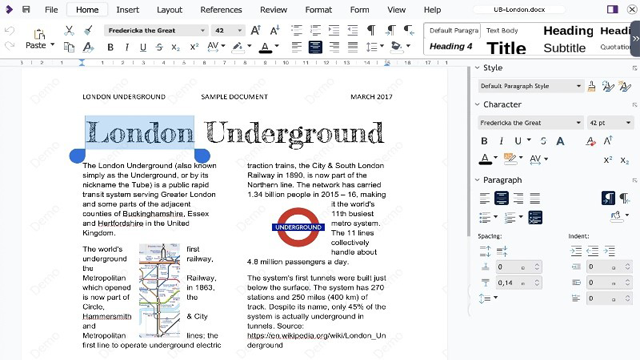Click below paragraph spacing 0,14 field
The image size is (640, 360).
pyautogui.click(x=519, y=283)
